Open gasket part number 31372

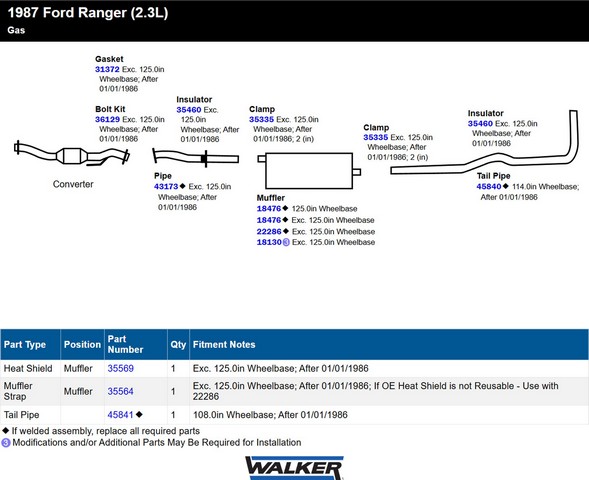point(107,69)
